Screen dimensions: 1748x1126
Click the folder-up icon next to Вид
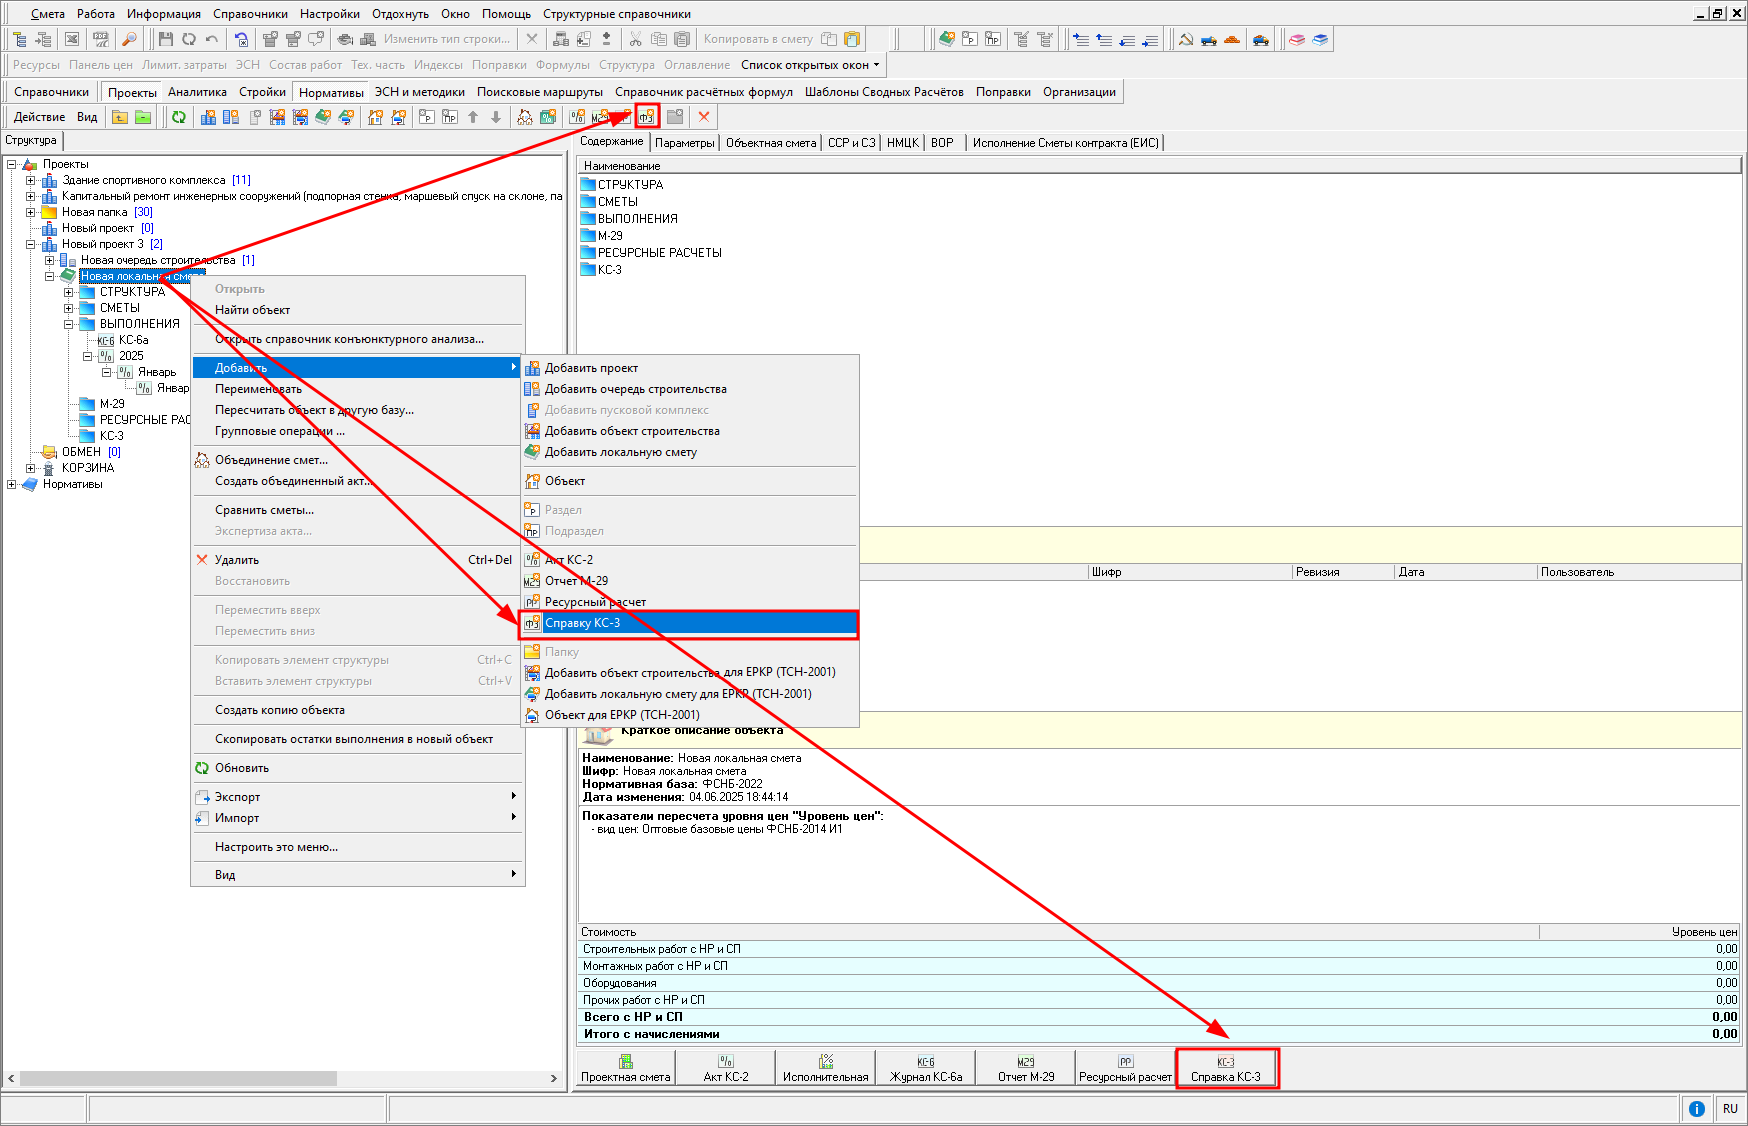[x=120, y=117]
